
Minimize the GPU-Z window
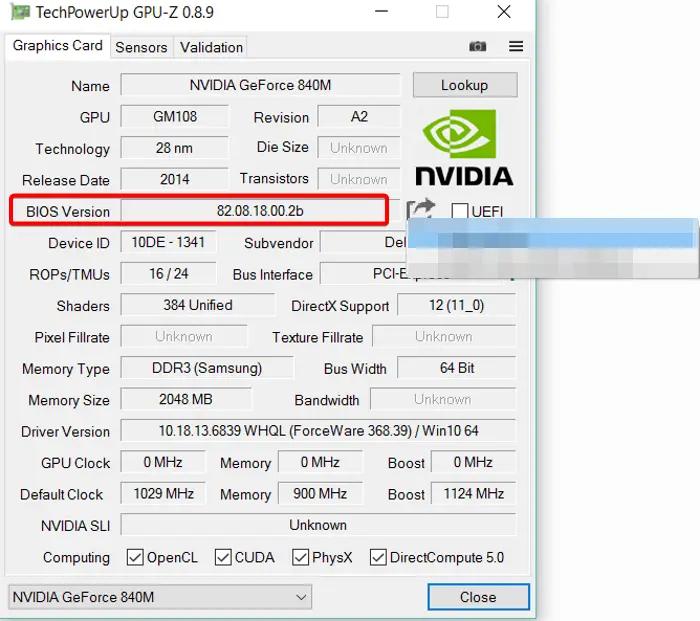coord(381,12)
